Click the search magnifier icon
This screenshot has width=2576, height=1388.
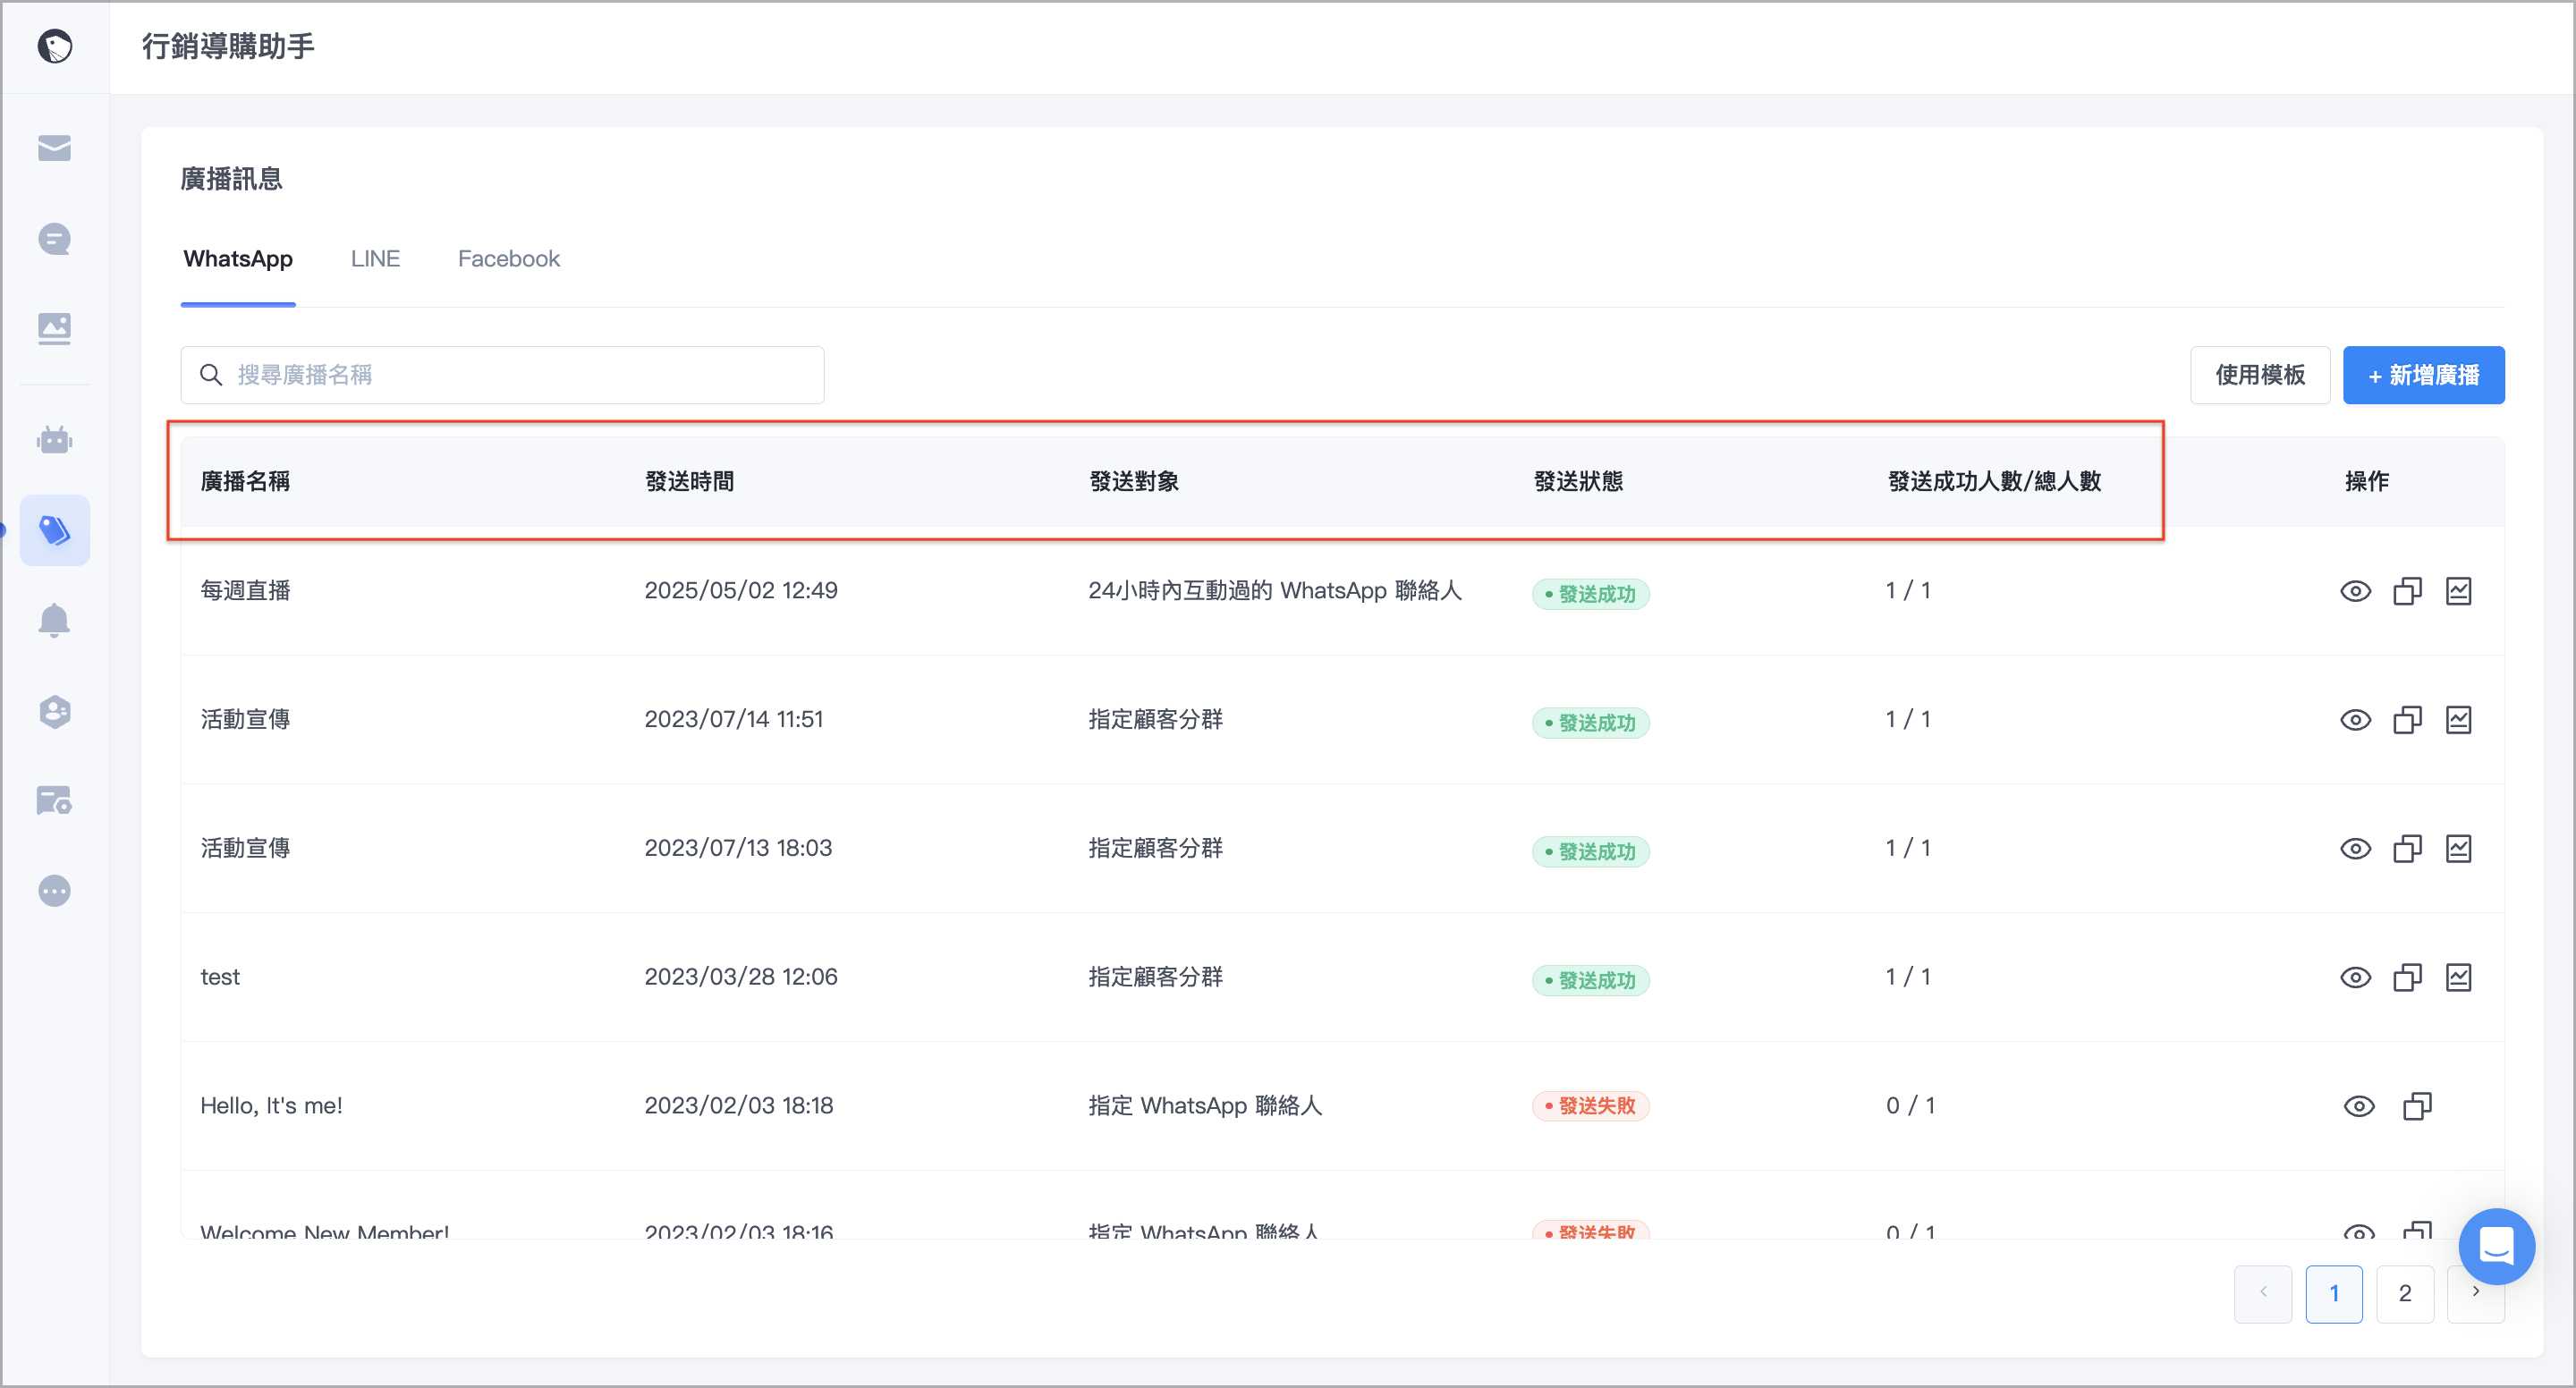(211, 375)
